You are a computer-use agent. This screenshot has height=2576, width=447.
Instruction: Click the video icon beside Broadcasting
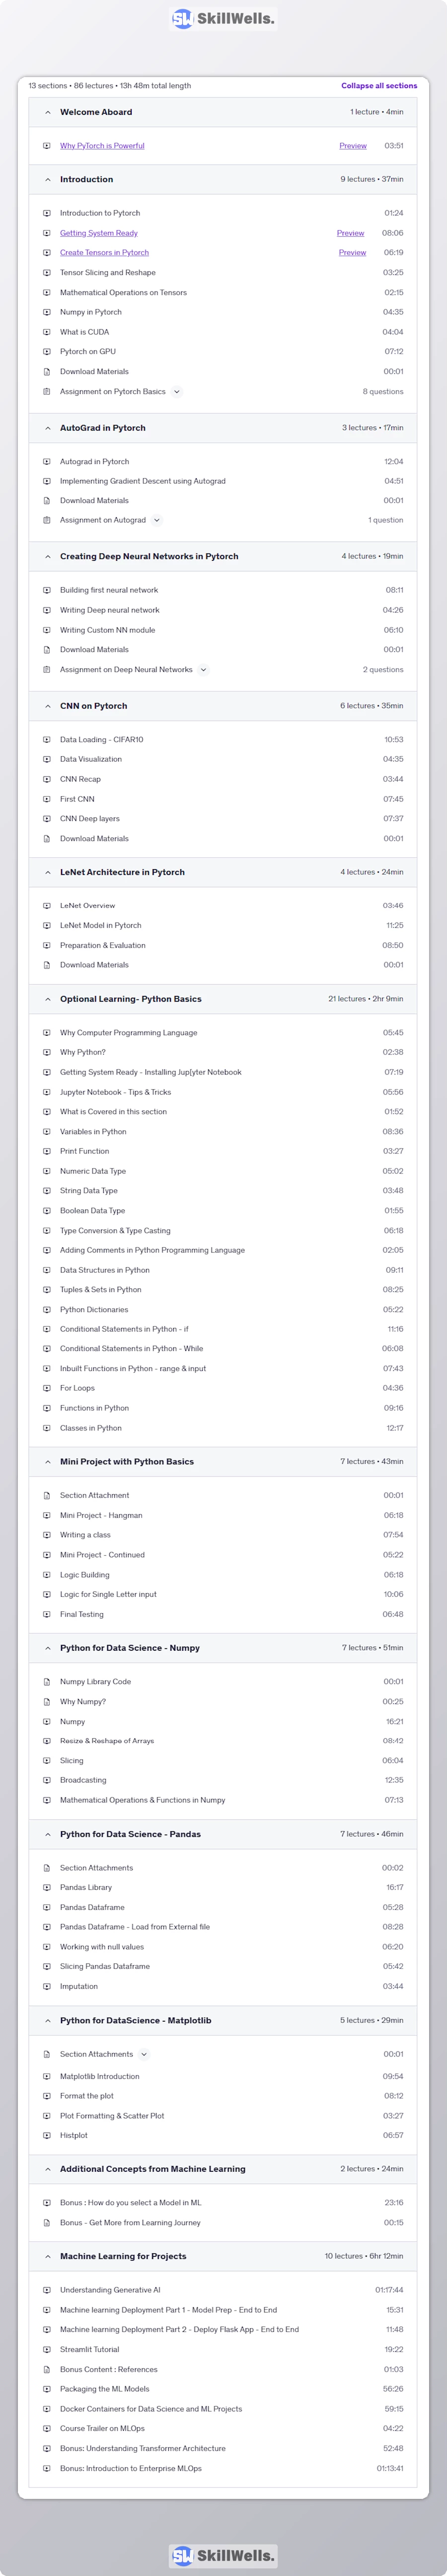point(47,1780)
